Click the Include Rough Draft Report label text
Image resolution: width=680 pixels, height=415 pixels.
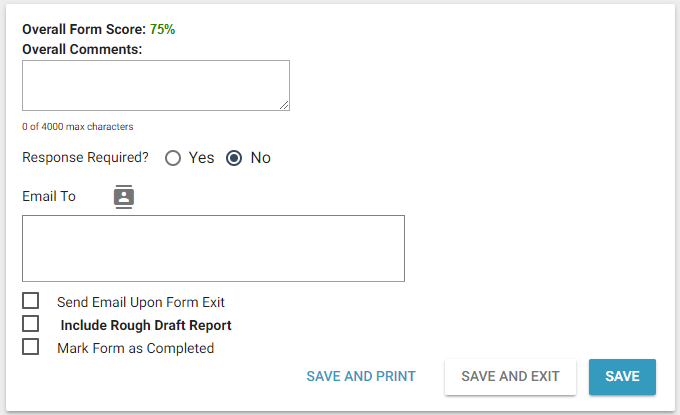point(146,325)
